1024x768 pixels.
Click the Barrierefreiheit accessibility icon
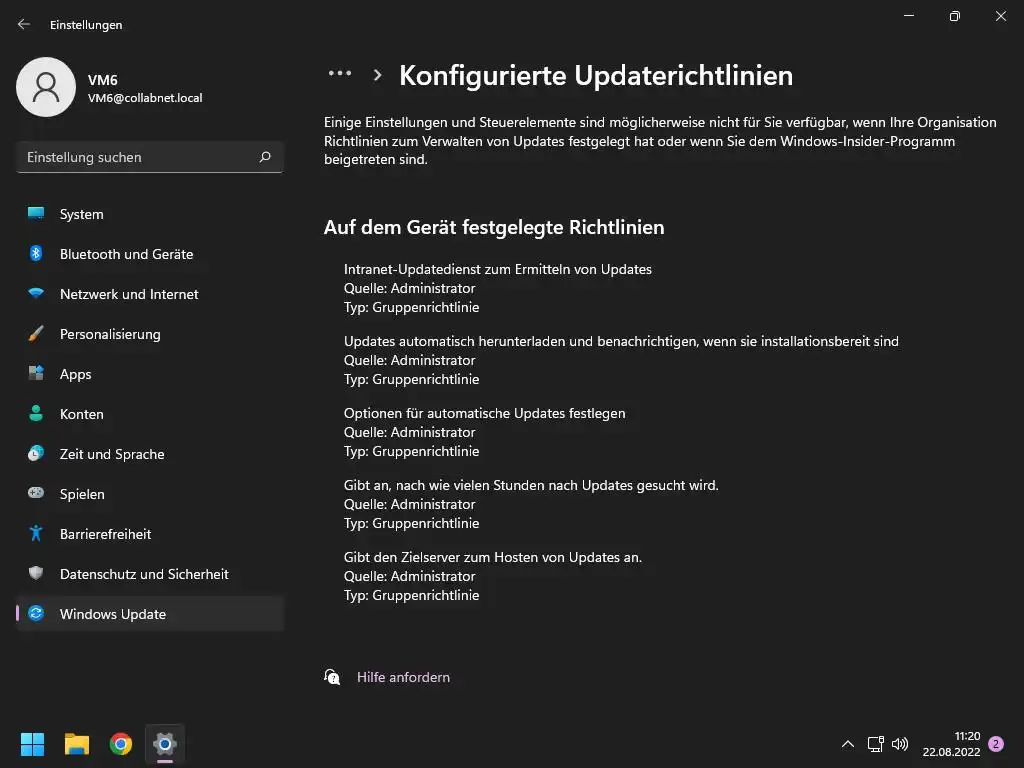[x=36, y=534]
